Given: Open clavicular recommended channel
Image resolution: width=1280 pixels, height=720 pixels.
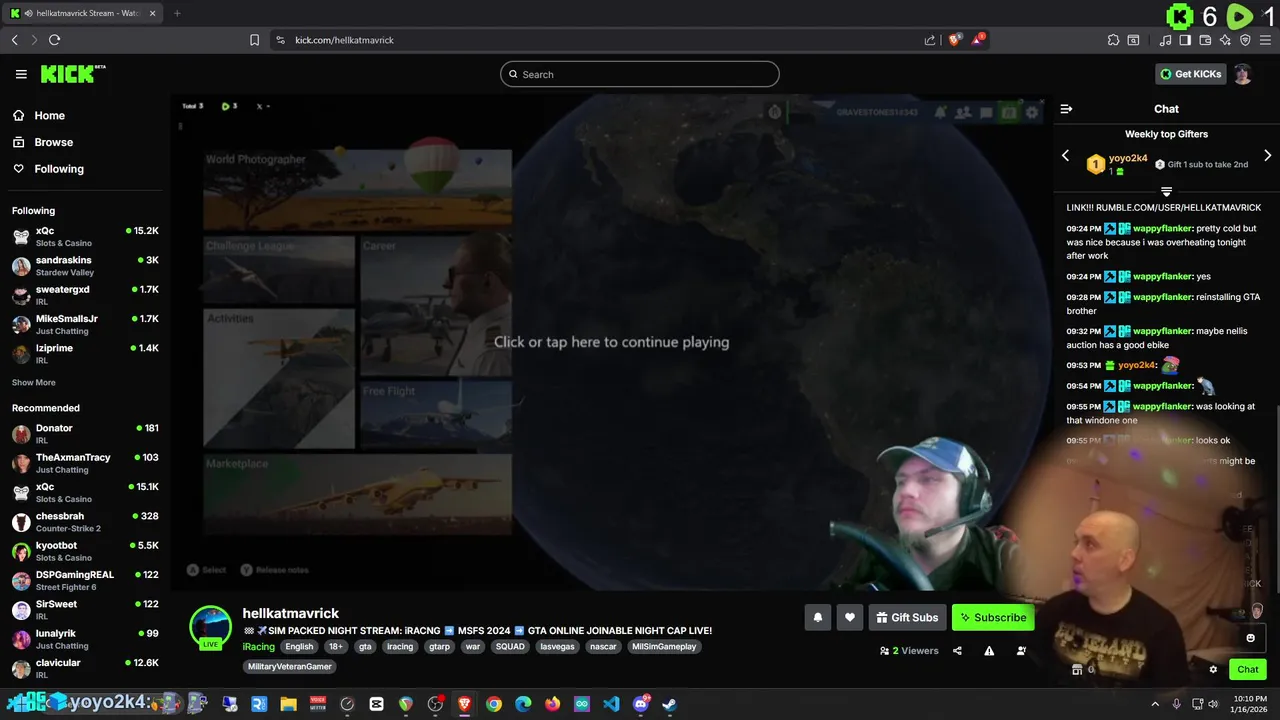Looking at the screenshot, I should coord(85,668).
